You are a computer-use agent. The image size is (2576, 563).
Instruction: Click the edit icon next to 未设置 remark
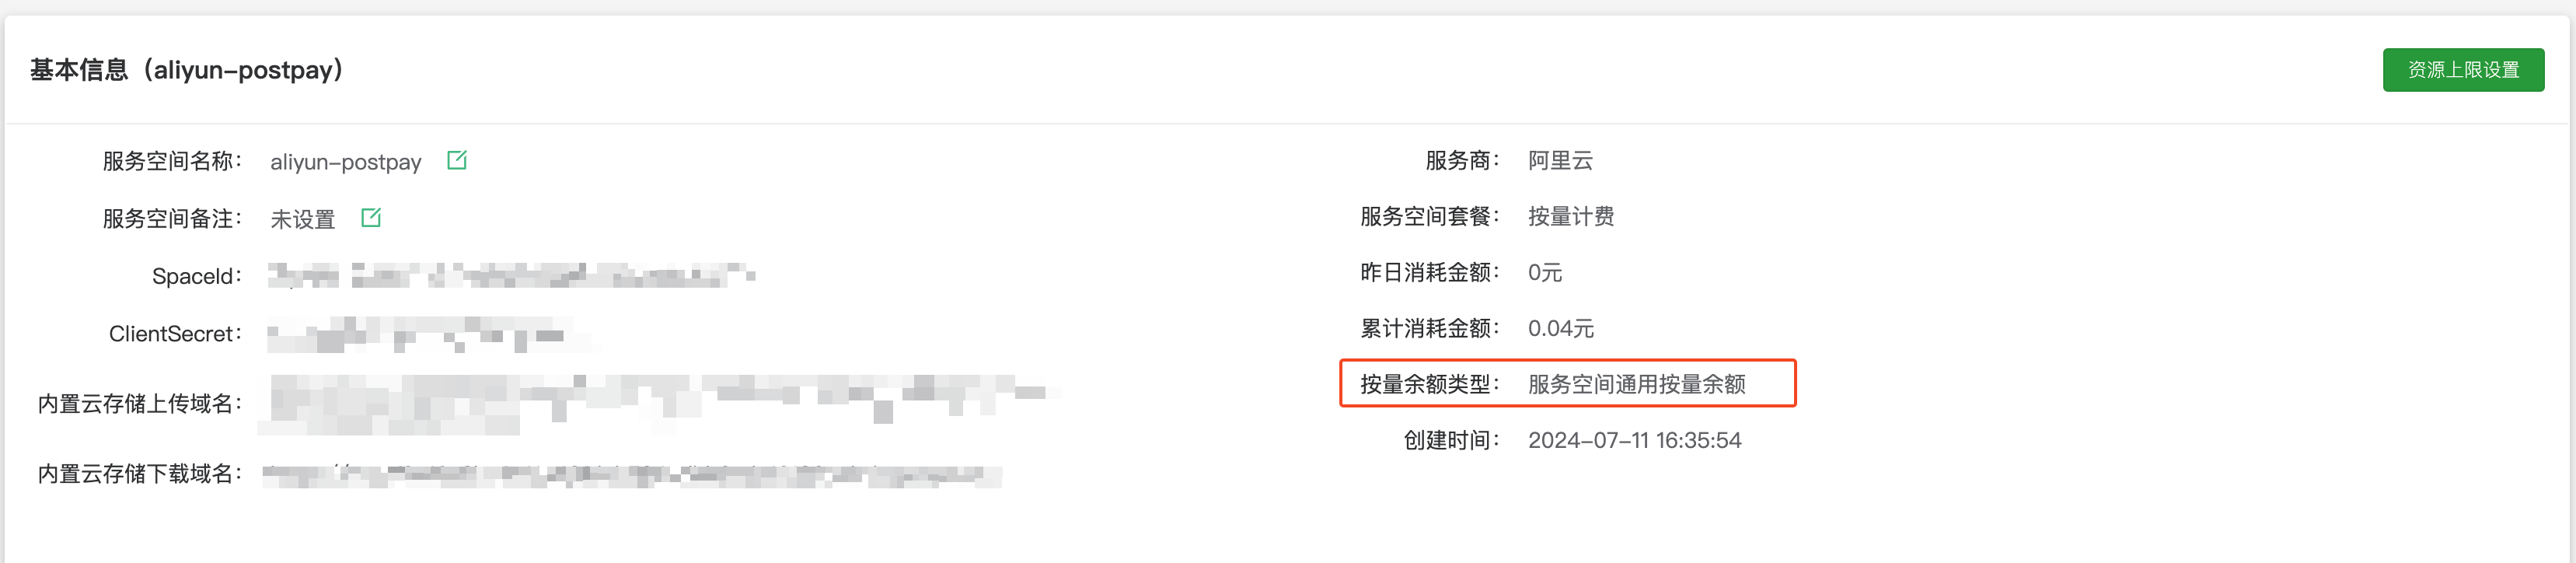(371, 217)
